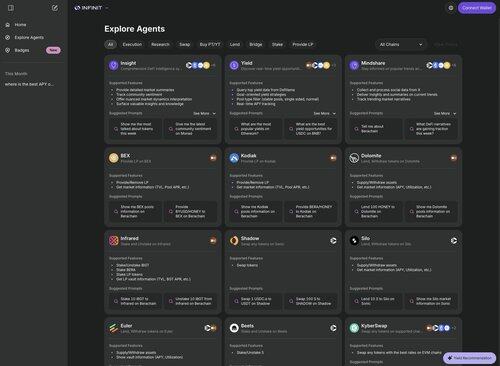Toggle the Research filter chip

tap(160, 44)
